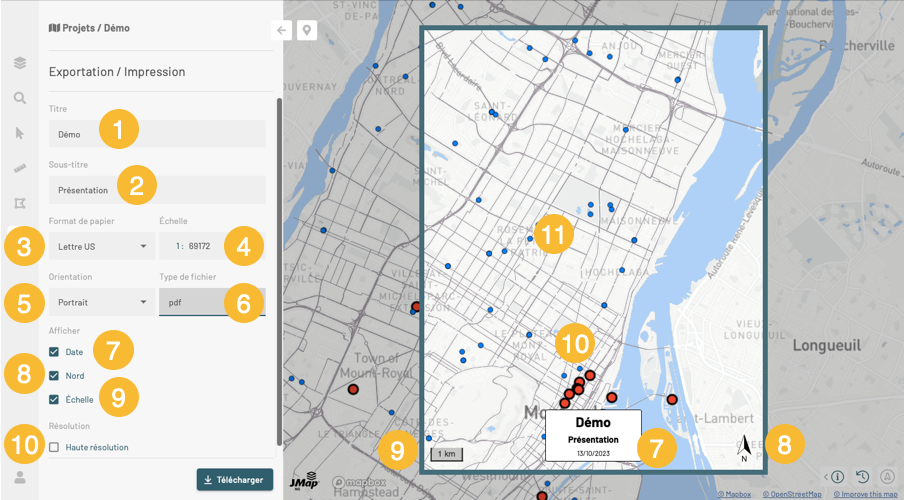Expand the Orientation dropdown
904x500 pixels.
(x=101, y=302)
